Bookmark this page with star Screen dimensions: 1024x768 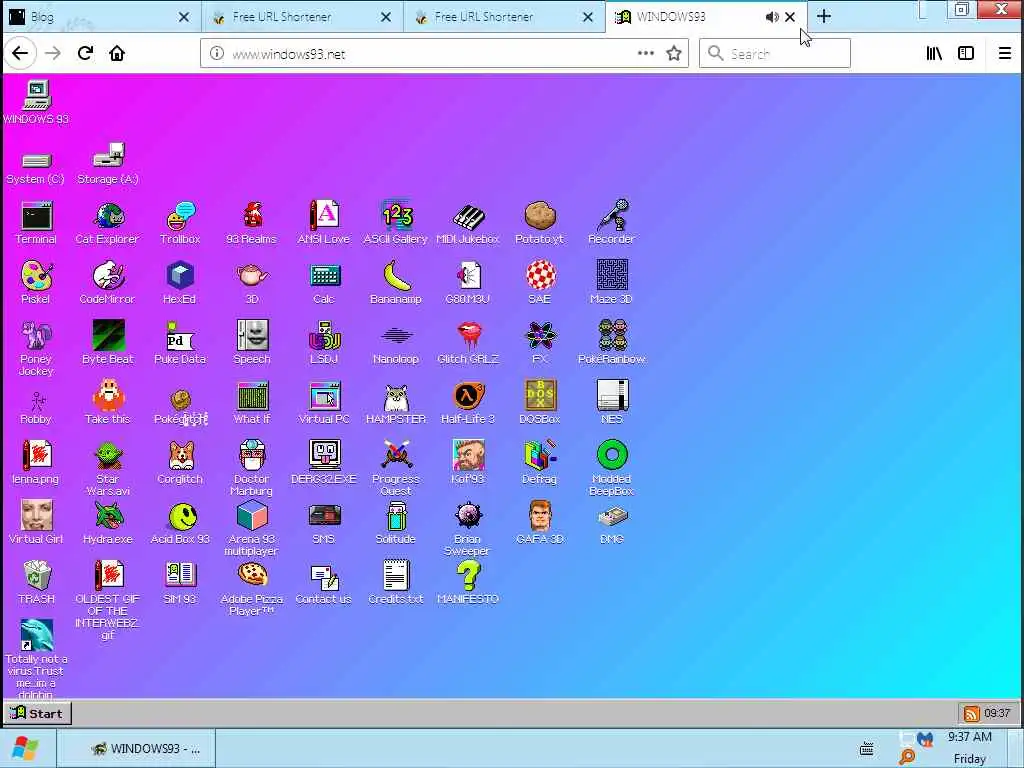point(674,54)
